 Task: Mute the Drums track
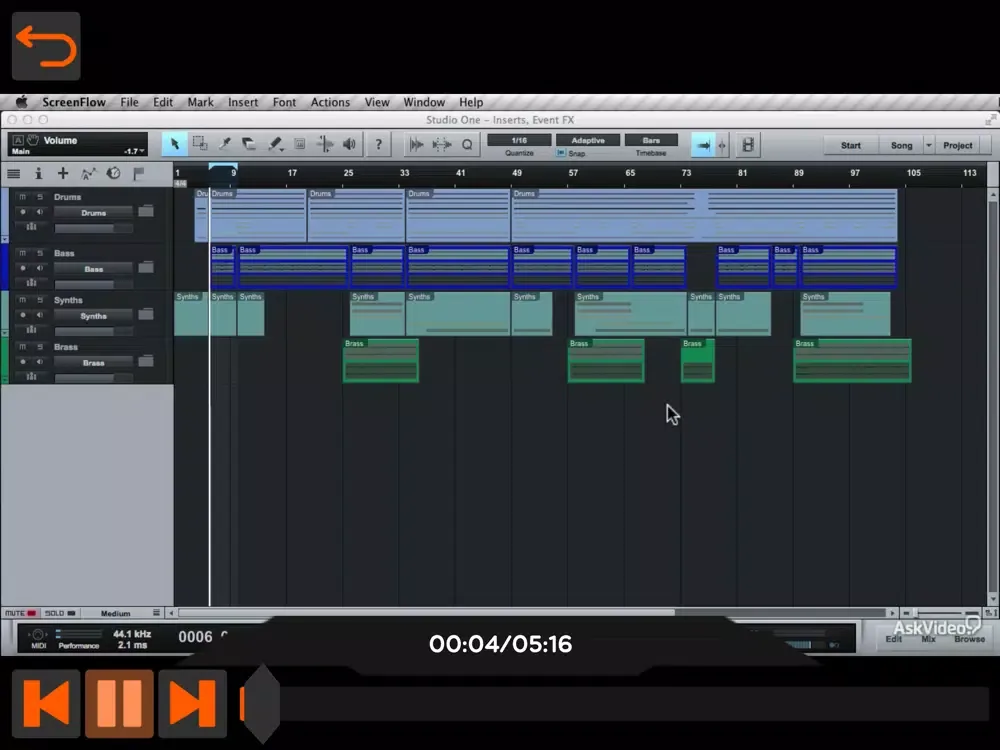22,197
